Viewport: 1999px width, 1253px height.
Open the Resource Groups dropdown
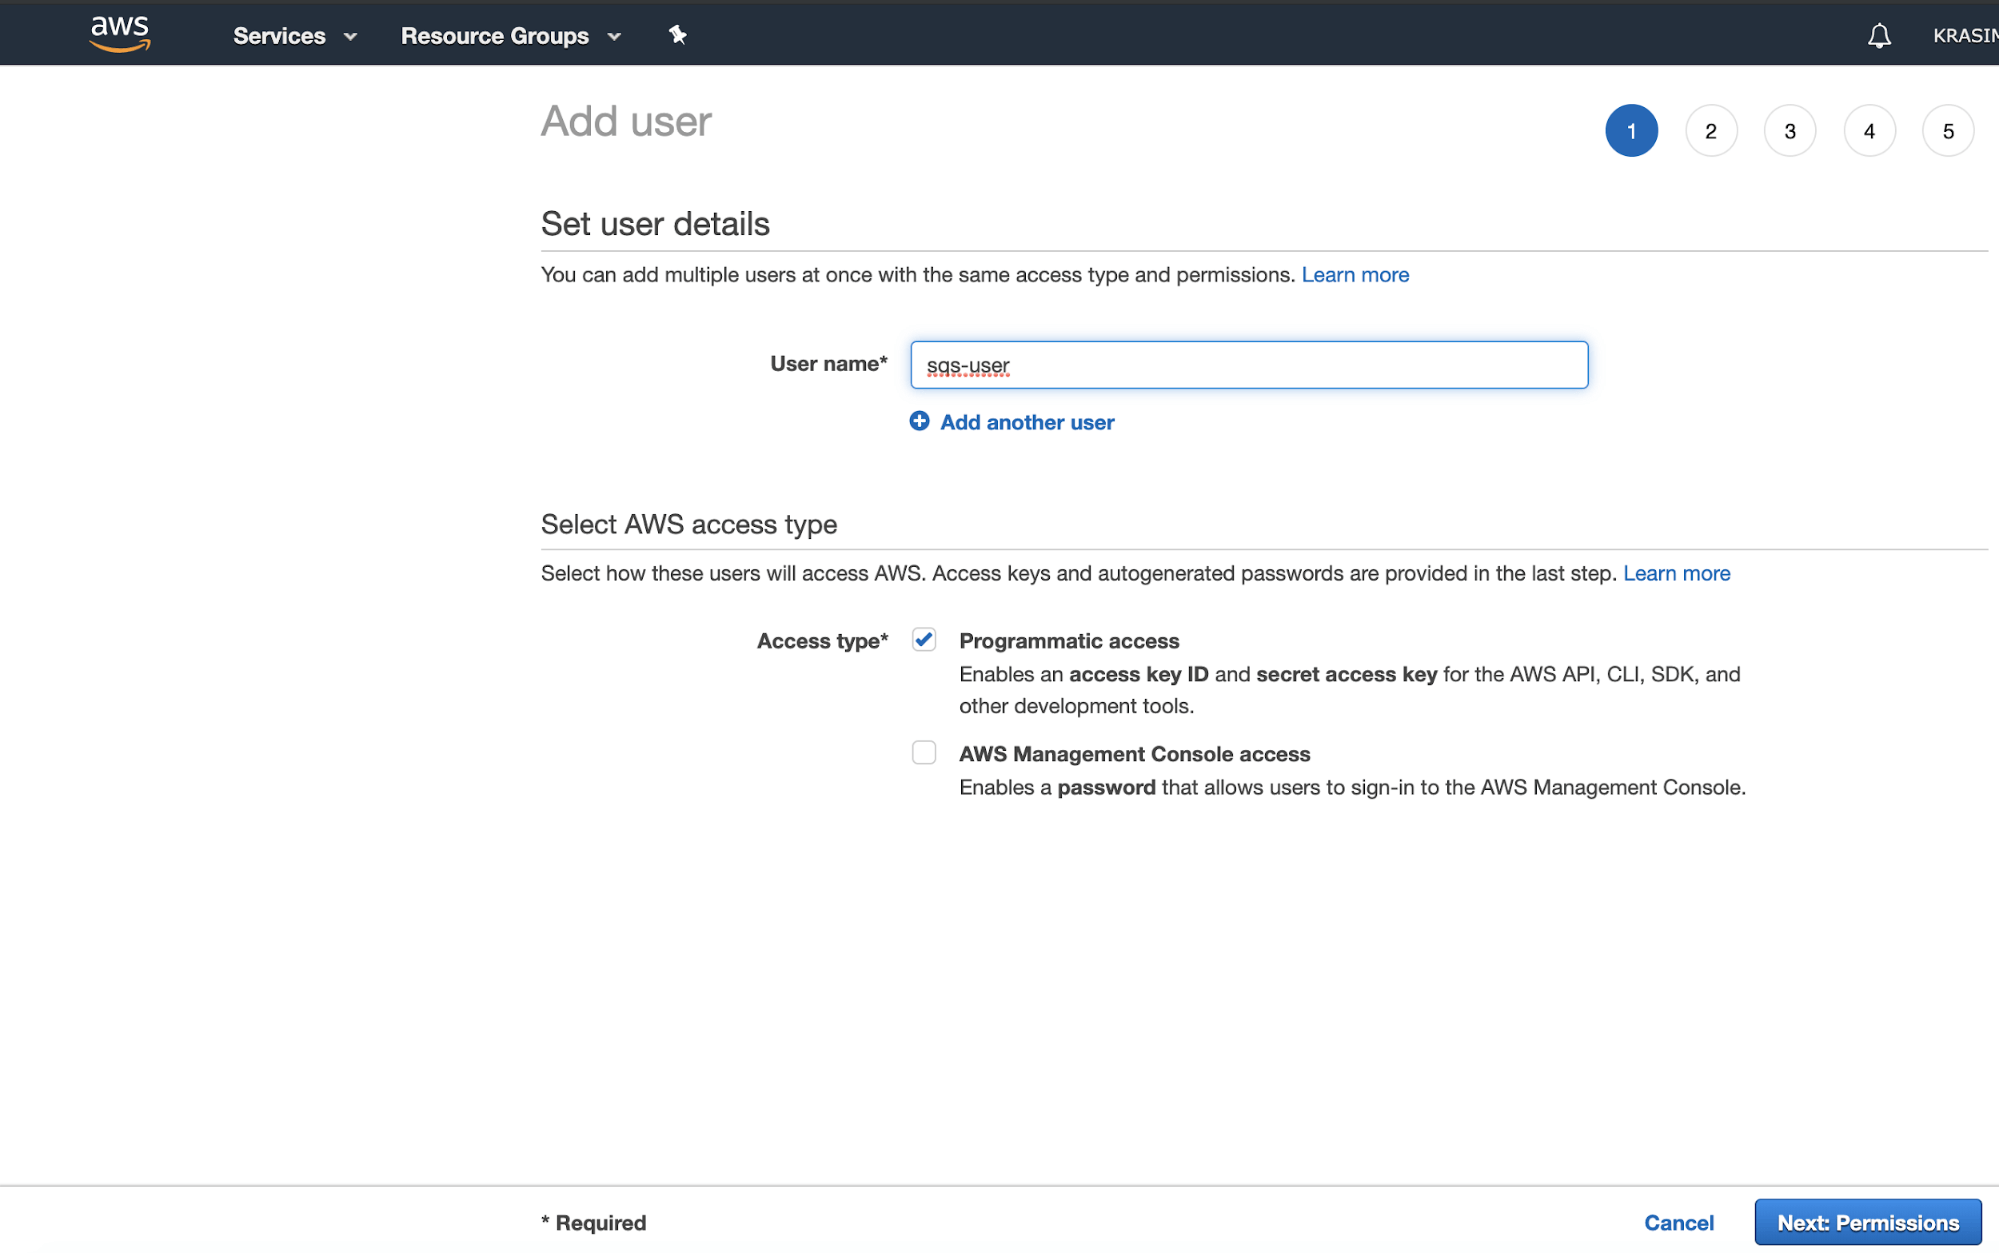(x=510, y=36)
